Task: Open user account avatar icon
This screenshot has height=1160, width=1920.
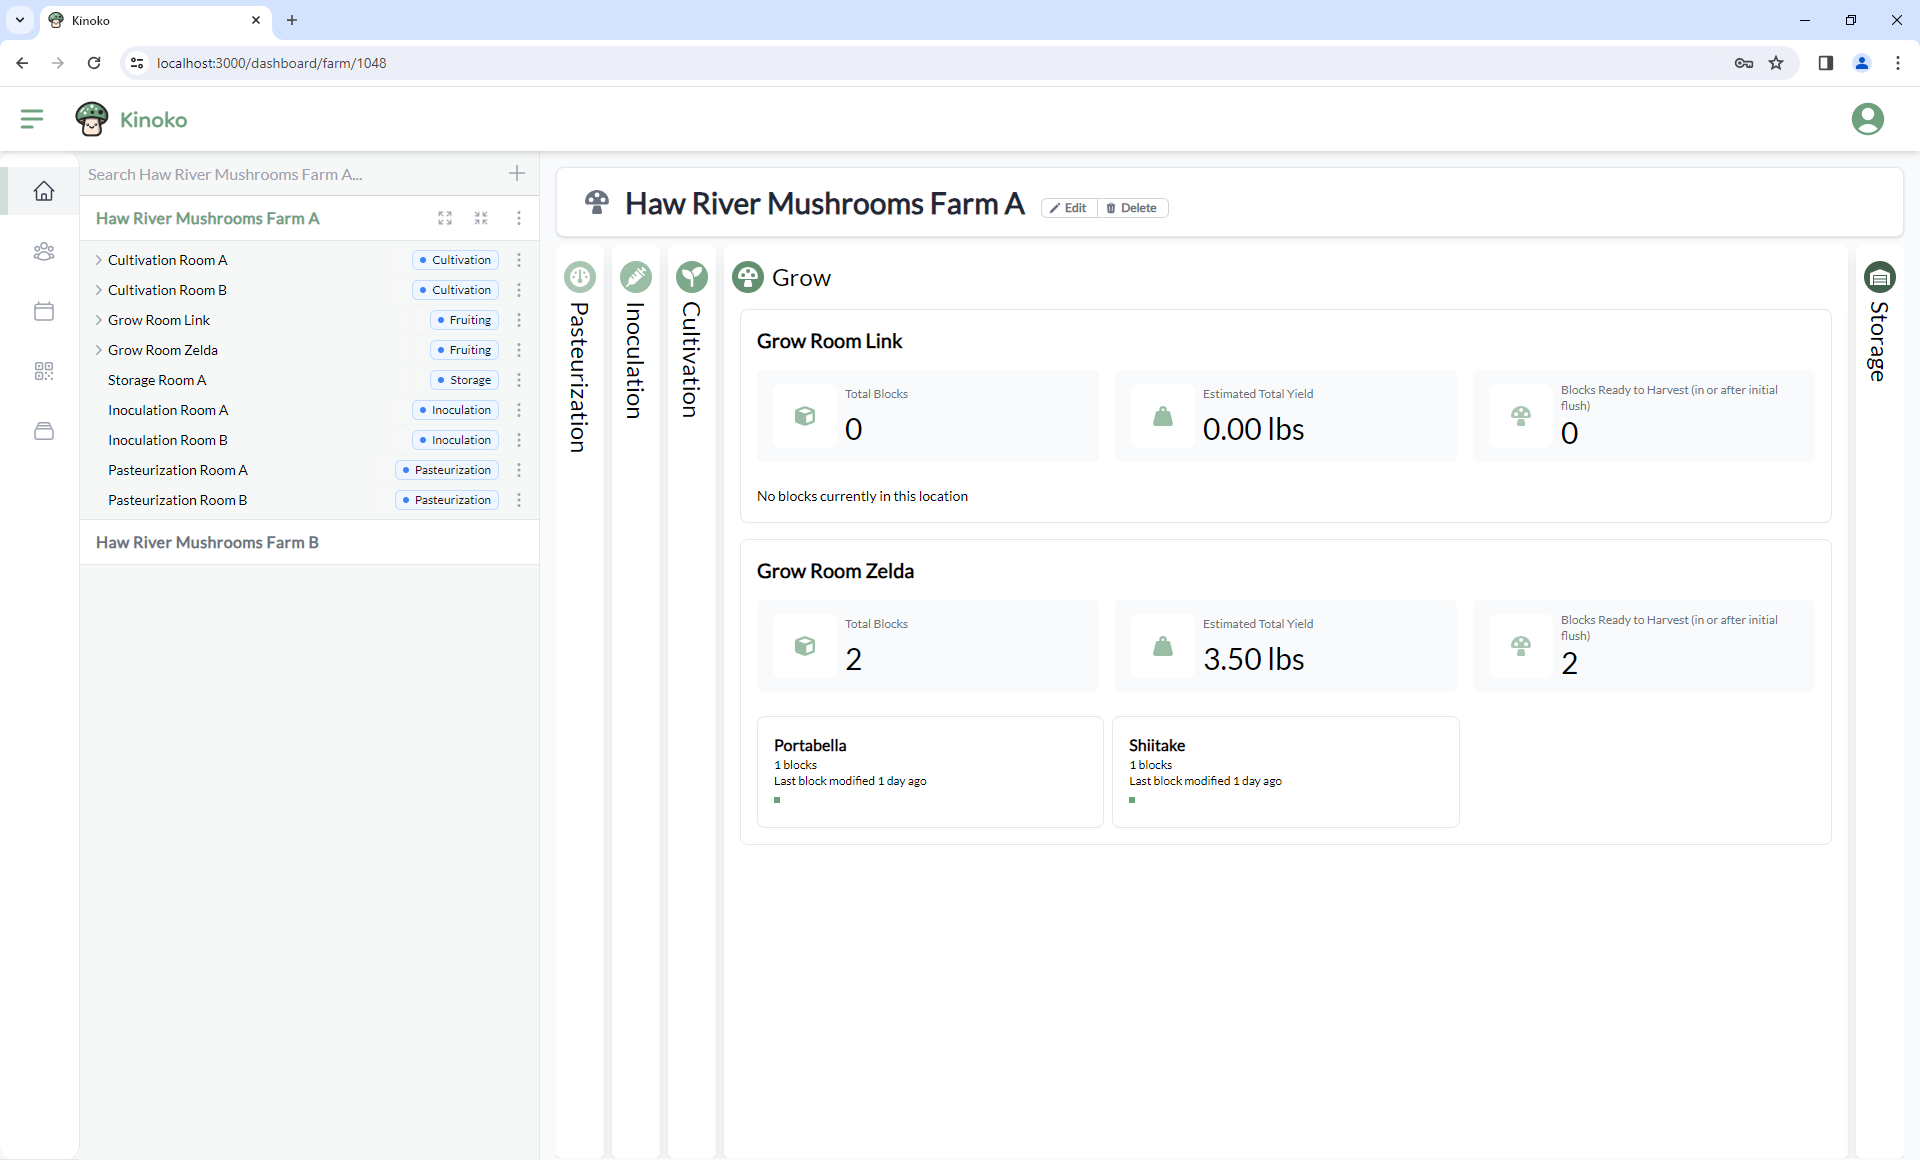Action: (x=1867, y=119)
